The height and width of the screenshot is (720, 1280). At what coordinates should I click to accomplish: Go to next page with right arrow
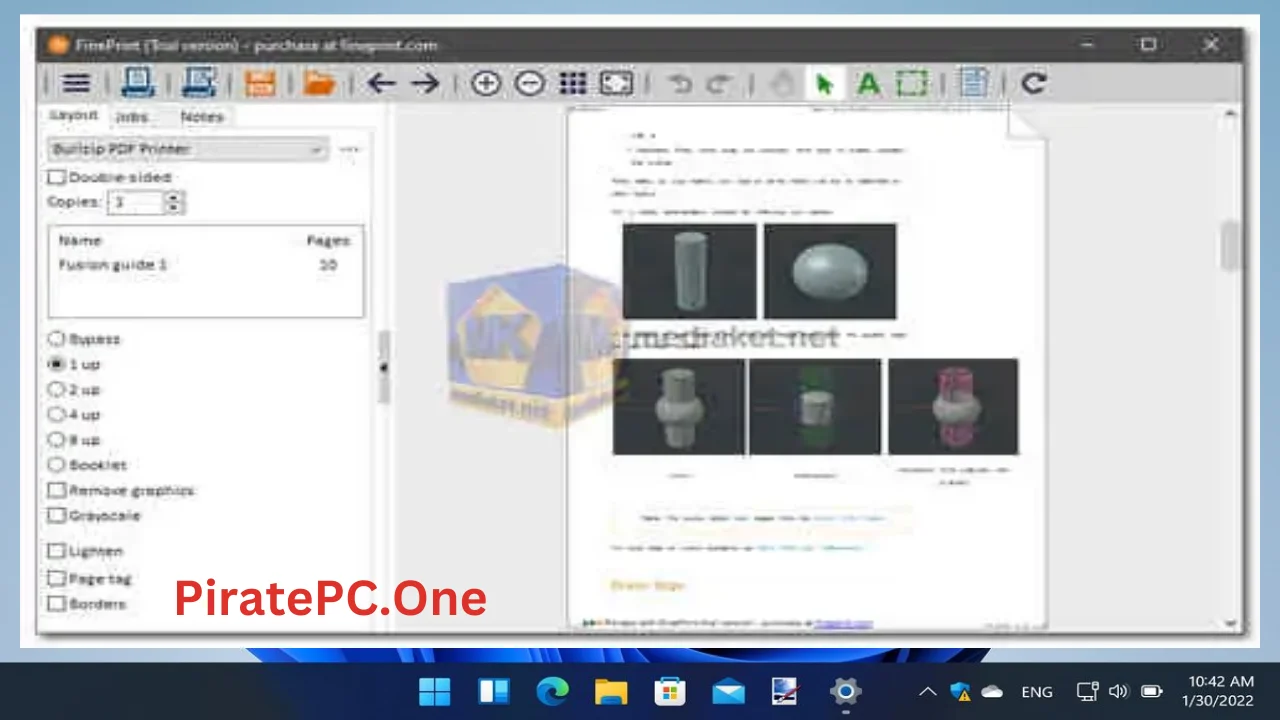click(425, 84)
